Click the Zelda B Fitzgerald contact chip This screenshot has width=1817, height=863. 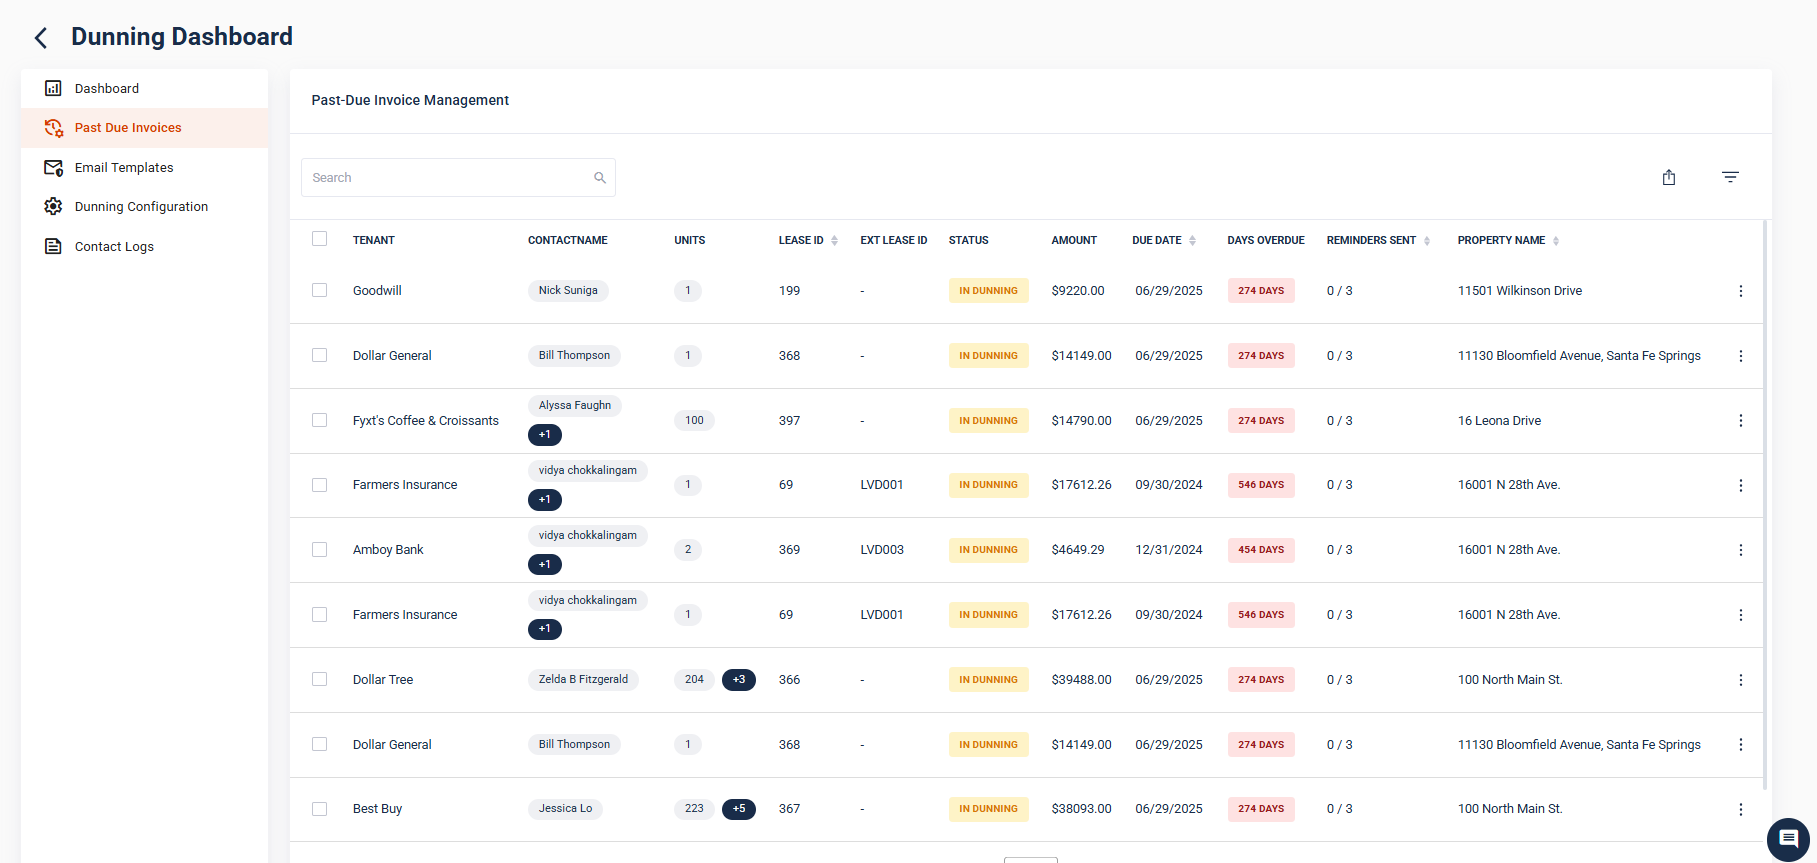tap(583, 680)
